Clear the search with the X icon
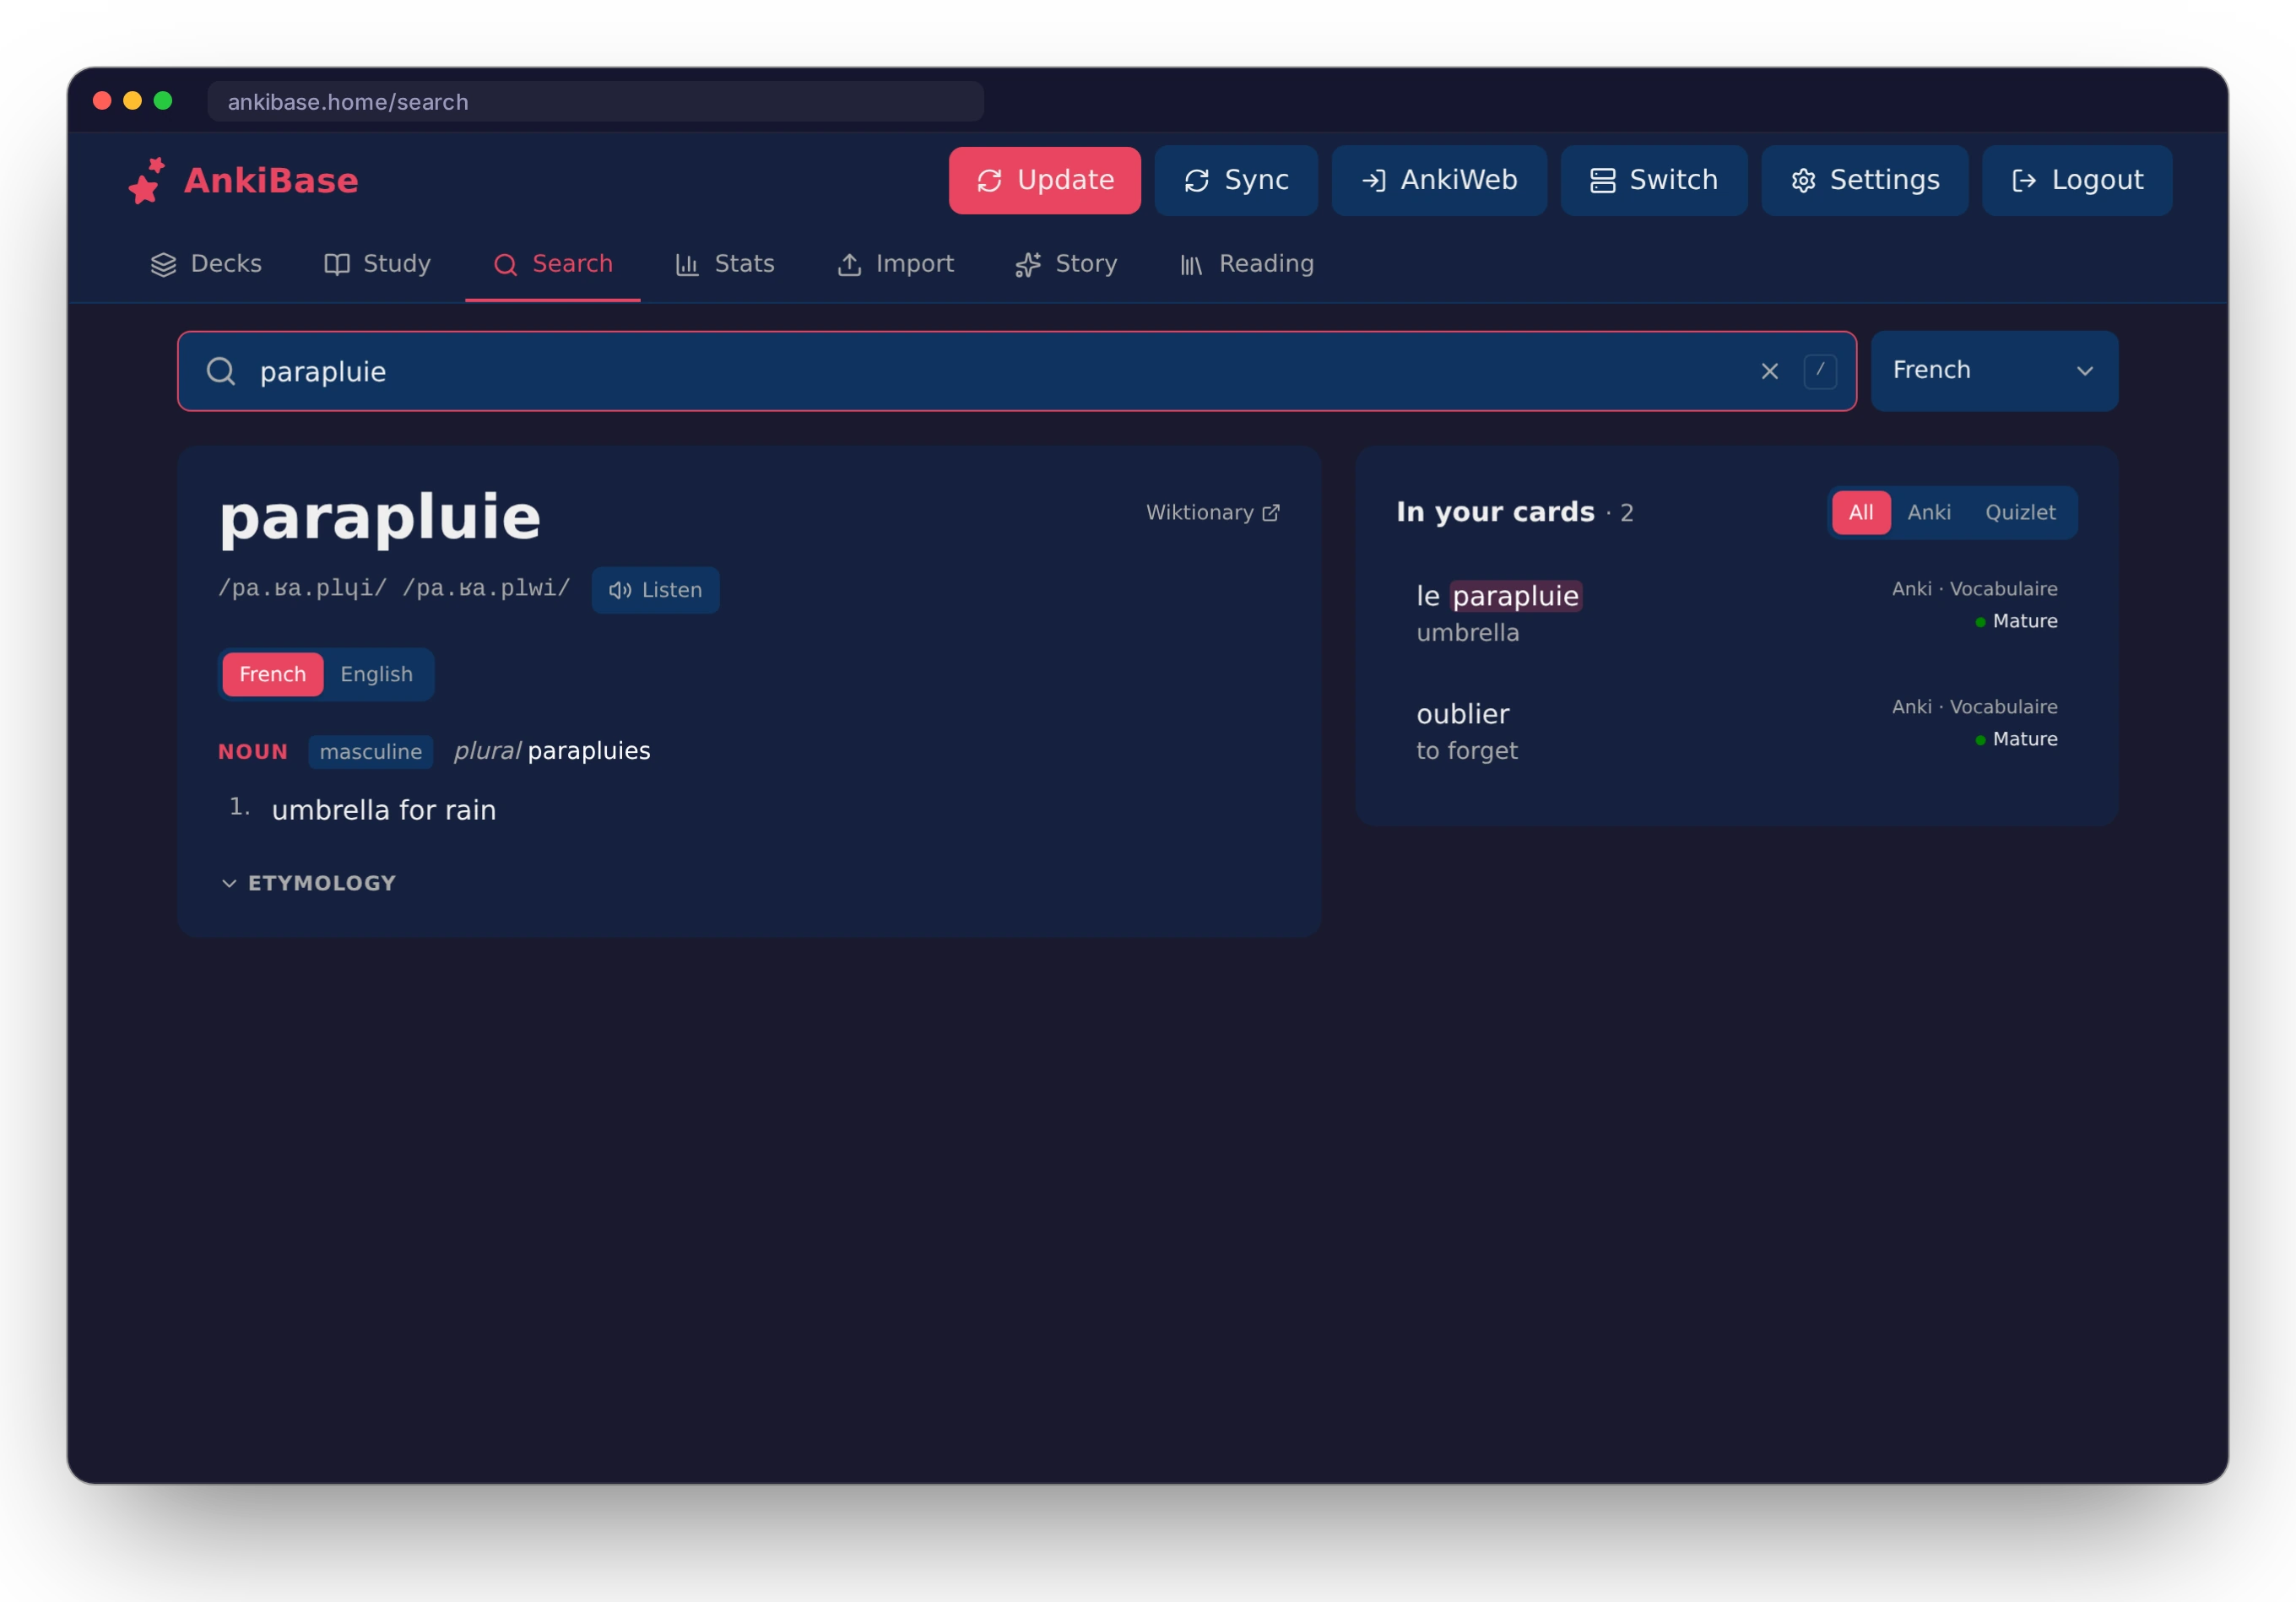The width and height of the screenshot is (2296, 1602). (x=1769, y=372)
